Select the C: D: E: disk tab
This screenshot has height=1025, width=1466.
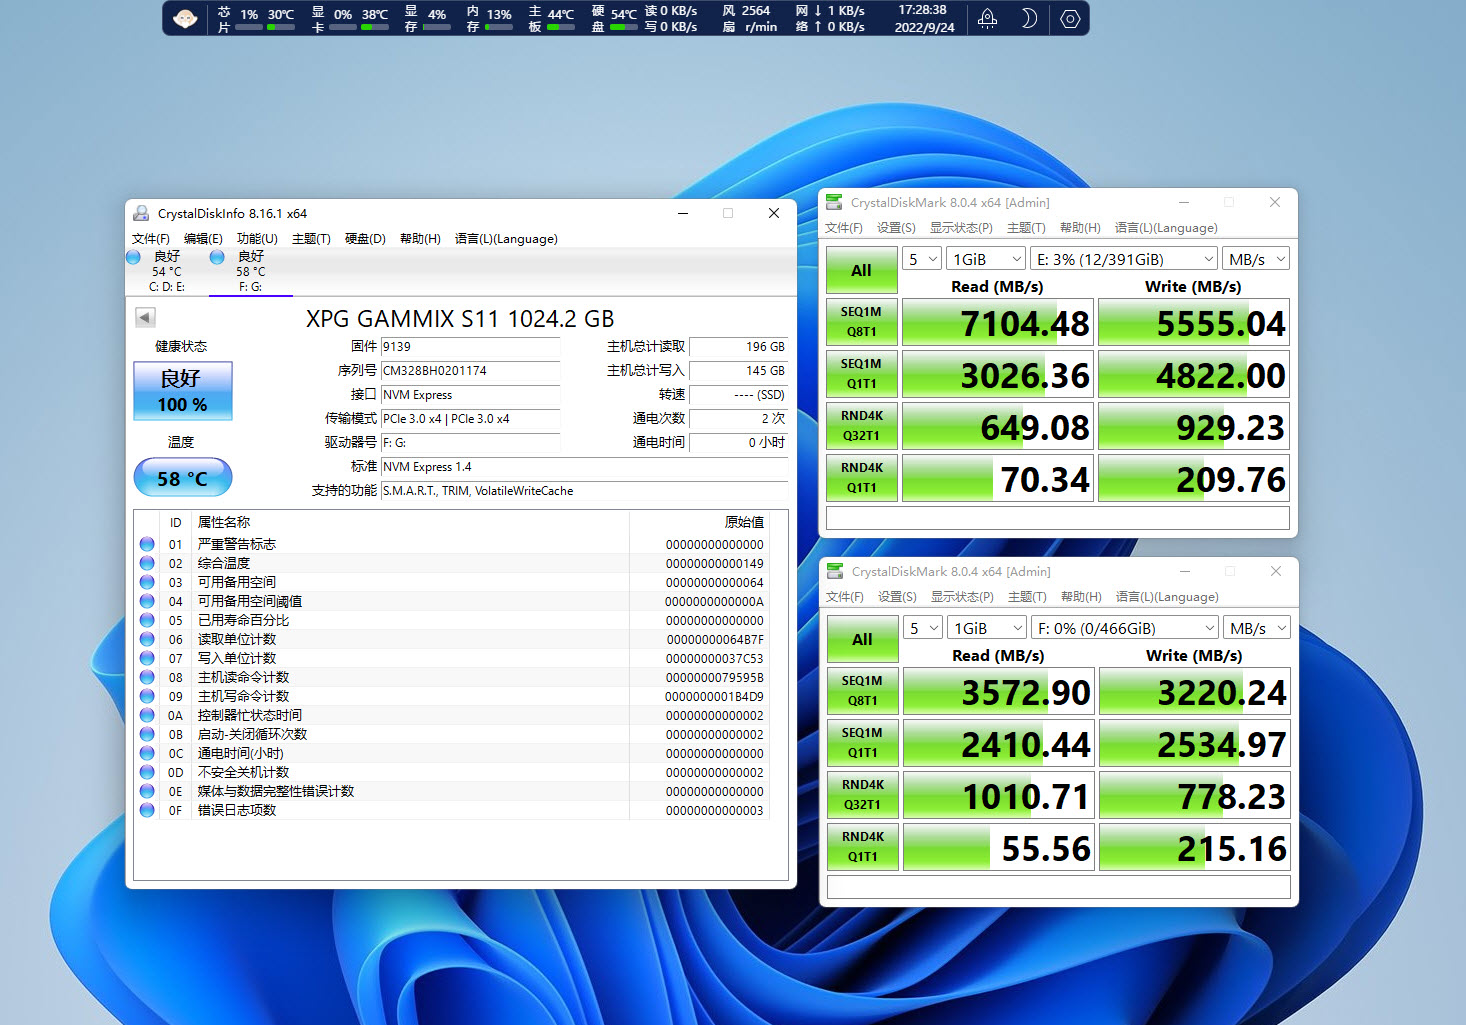click(x=166, y=271)
